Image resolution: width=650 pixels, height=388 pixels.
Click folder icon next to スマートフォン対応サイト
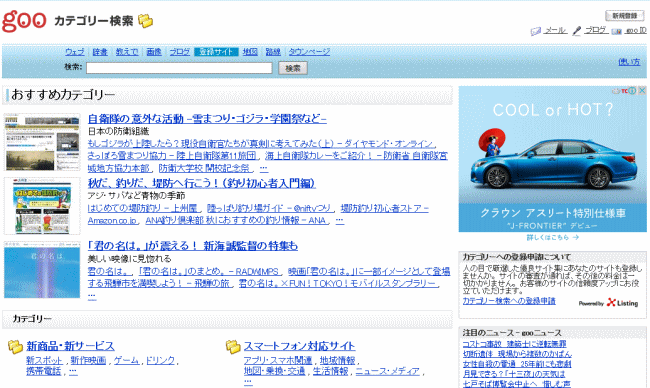[233, 347]
